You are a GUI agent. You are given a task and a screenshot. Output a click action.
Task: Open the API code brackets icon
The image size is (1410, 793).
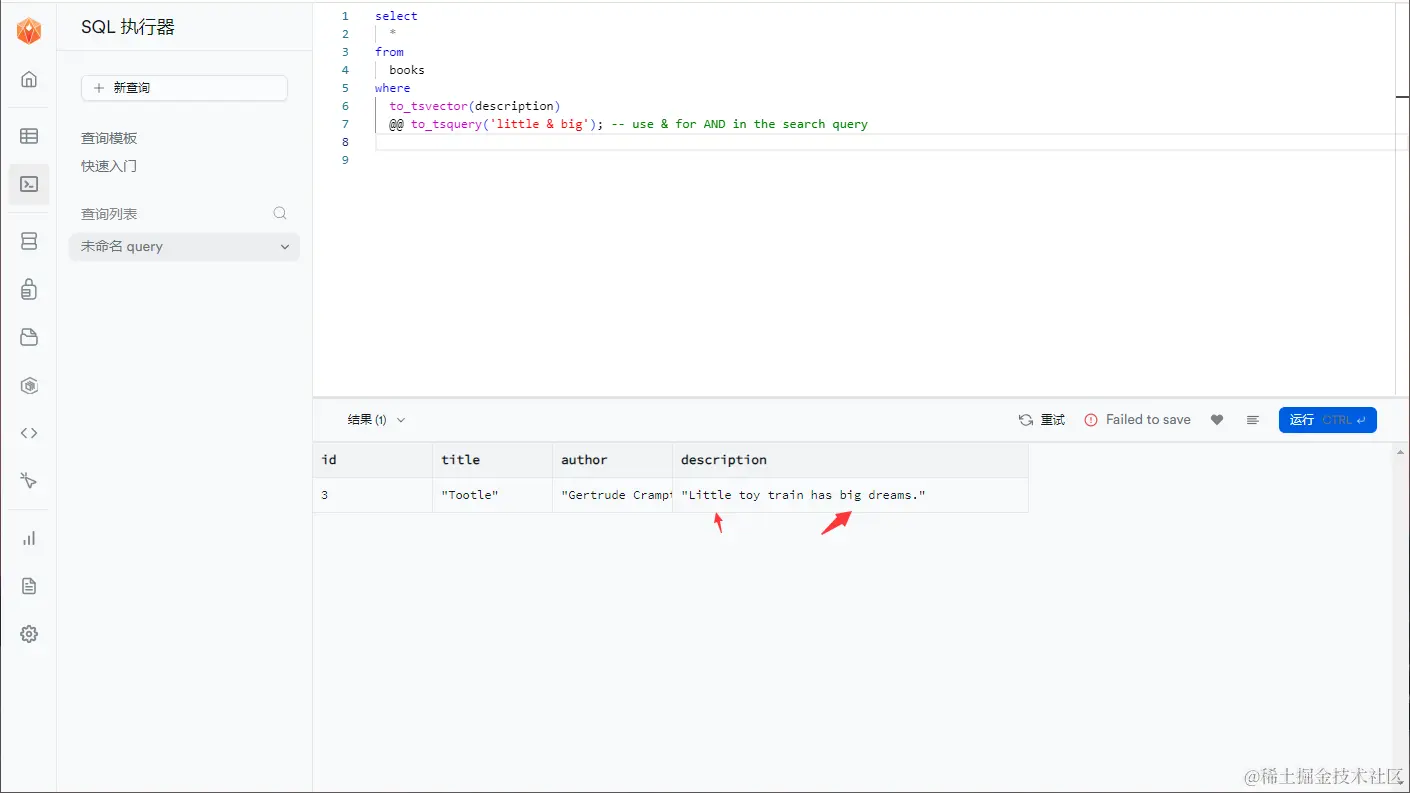click(29, 433)
